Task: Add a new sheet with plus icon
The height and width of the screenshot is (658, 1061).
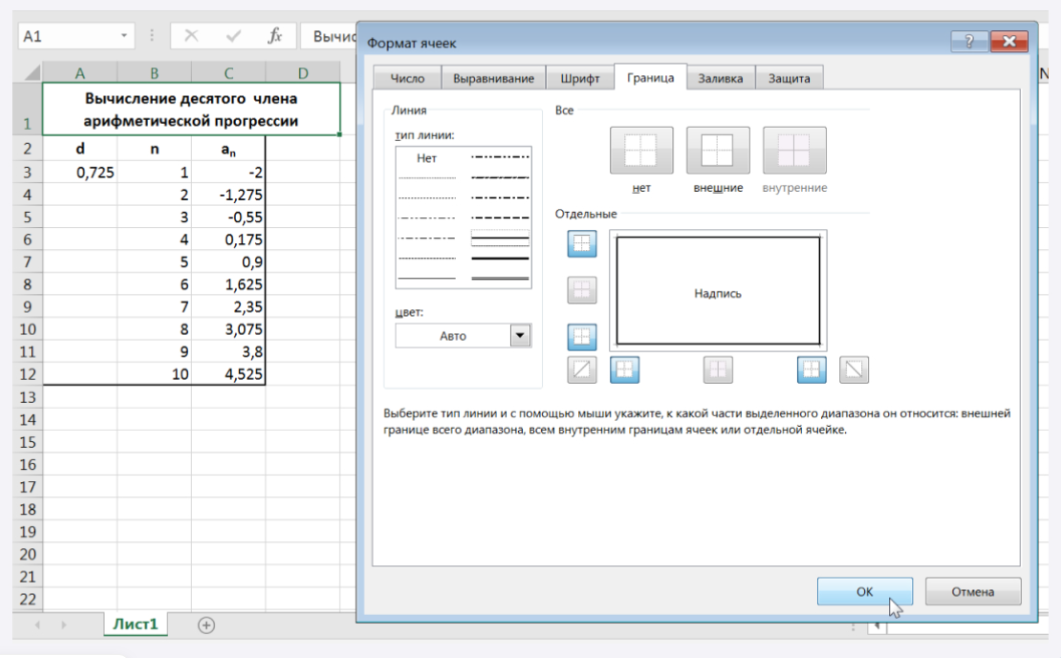Action: click(x=206, y=624)
